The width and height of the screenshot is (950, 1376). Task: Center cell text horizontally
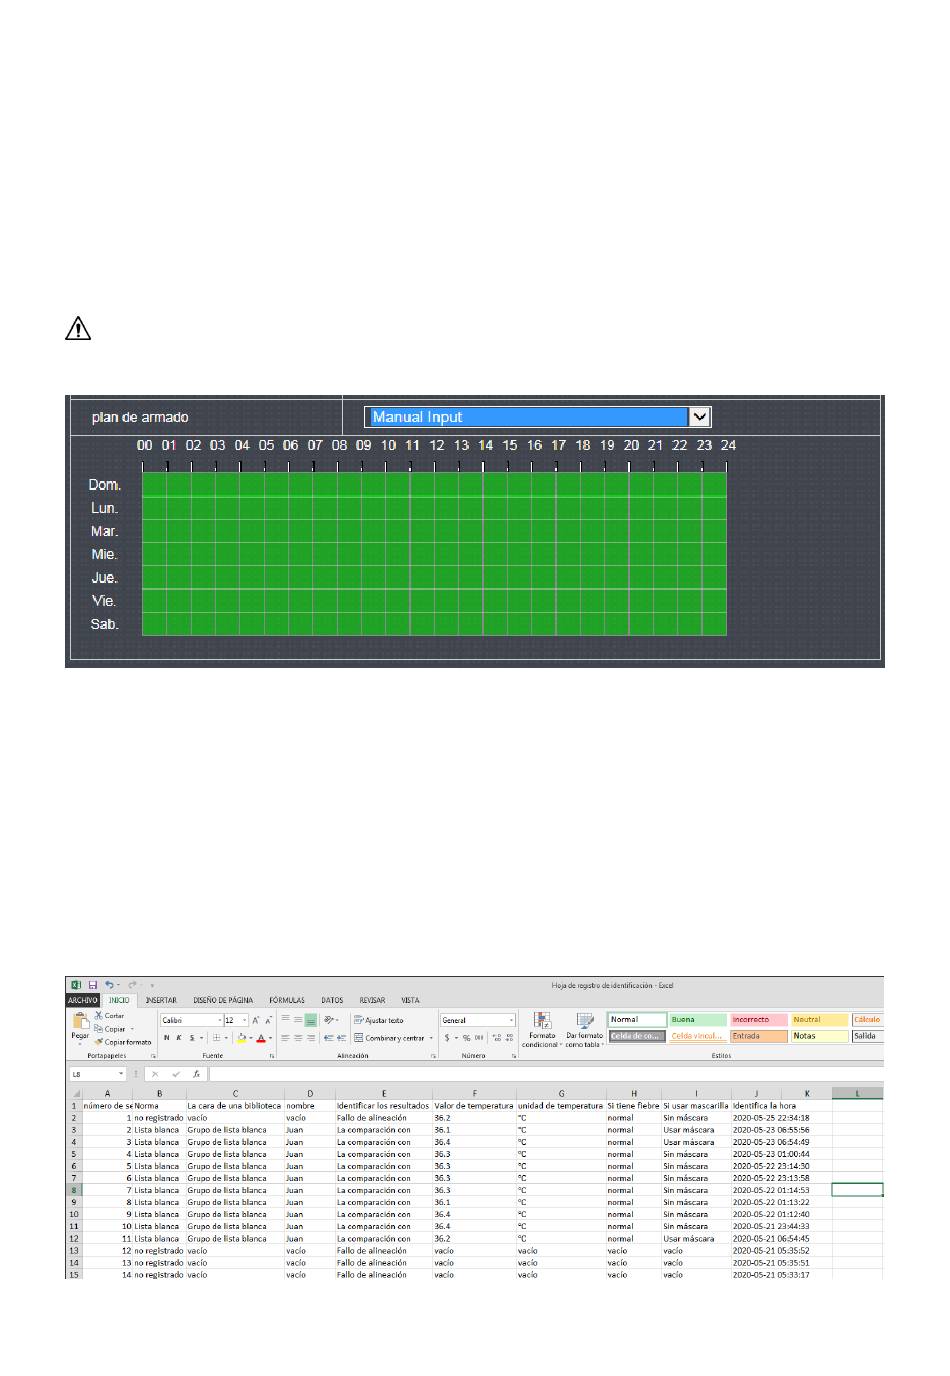click(298, 1038)
